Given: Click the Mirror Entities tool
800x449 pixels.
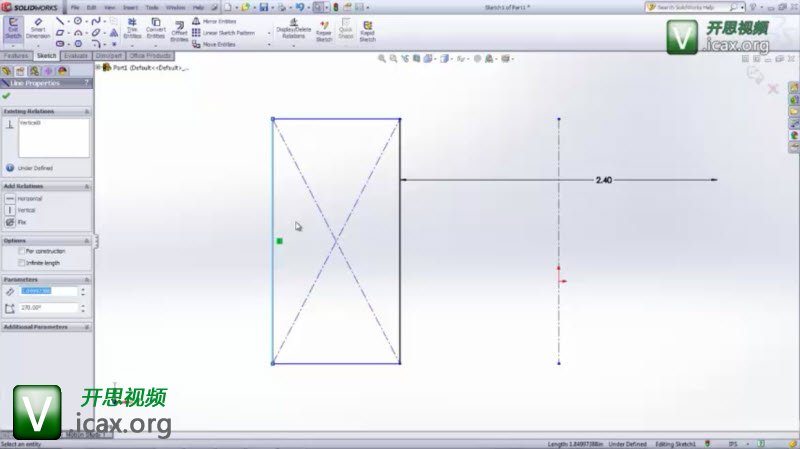Looking at the screenshot, I should pyautogui.click(x=214, y=21).
